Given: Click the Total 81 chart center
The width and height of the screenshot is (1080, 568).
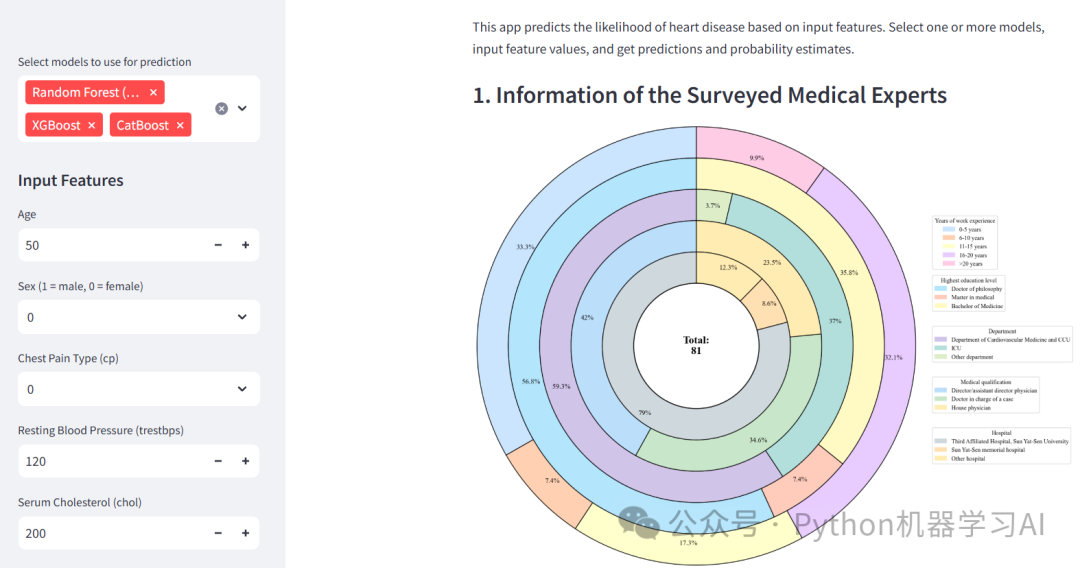Looking at the screenshot, I should click(696, 345).
